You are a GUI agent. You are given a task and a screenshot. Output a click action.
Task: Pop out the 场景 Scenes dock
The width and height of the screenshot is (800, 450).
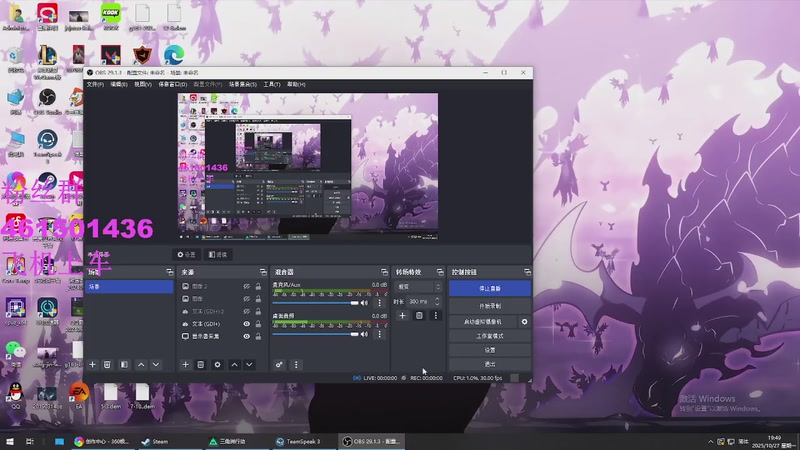(170, 272)
